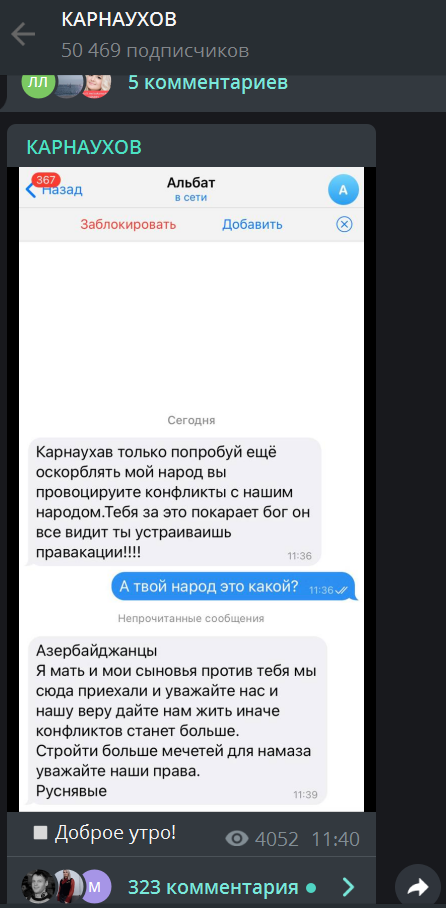The width and height of the screenshot is (446, 908).
Task: Click Заблокировать in the screenshot
Action: coord(128,224)
